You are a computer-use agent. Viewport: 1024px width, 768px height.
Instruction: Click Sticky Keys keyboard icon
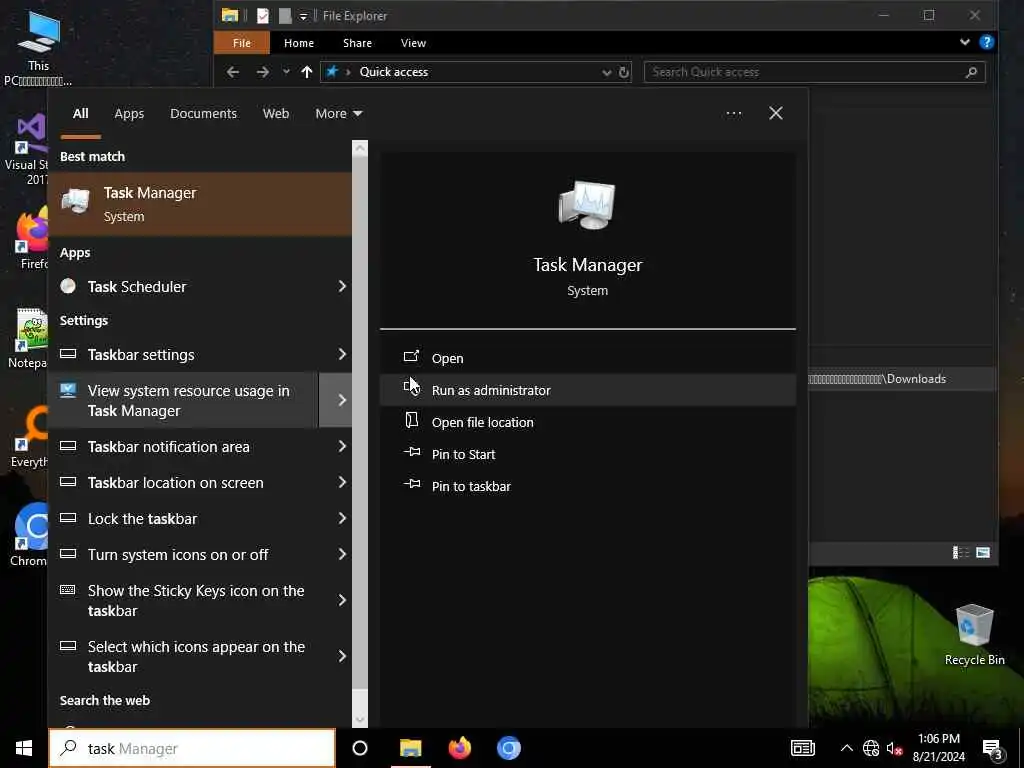click(x=68, y=590)
